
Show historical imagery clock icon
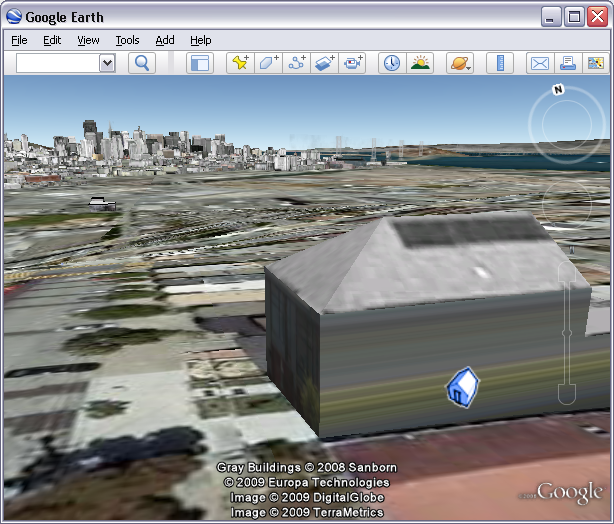(x=392, y=63)
